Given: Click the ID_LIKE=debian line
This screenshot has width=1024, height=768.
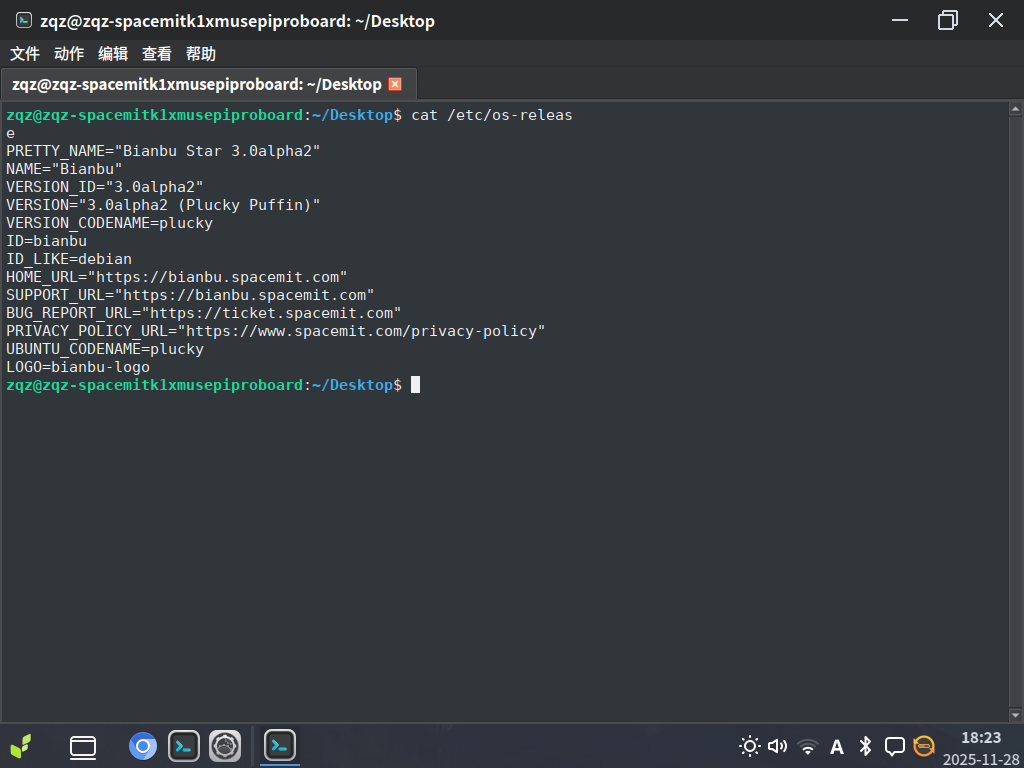Looking at the screenshot, I should [69, 259].
